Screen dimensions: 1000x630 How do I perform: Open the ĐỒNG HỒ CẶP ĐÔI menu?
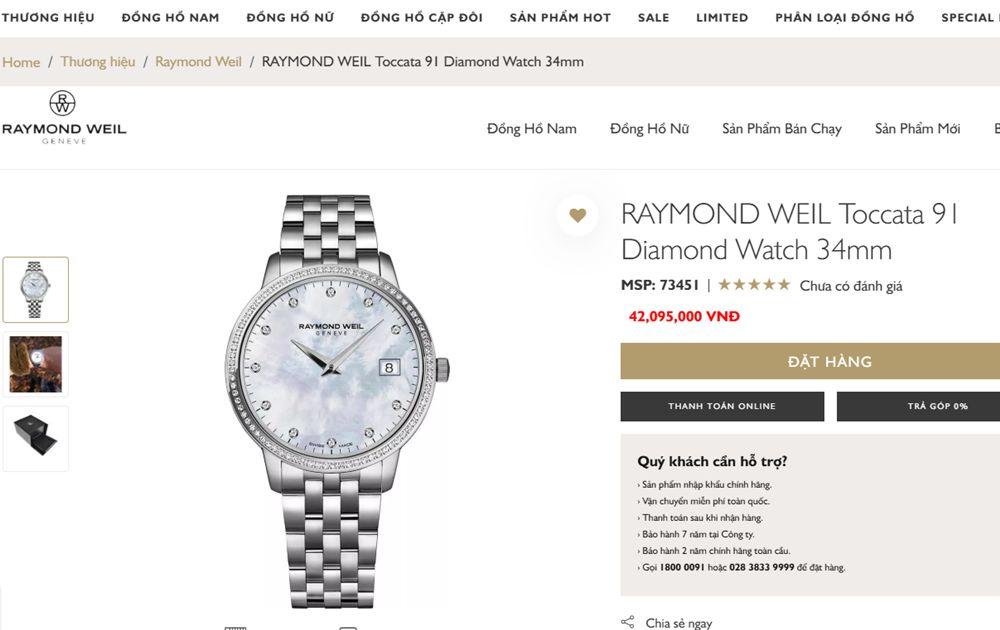click(422, 18)
